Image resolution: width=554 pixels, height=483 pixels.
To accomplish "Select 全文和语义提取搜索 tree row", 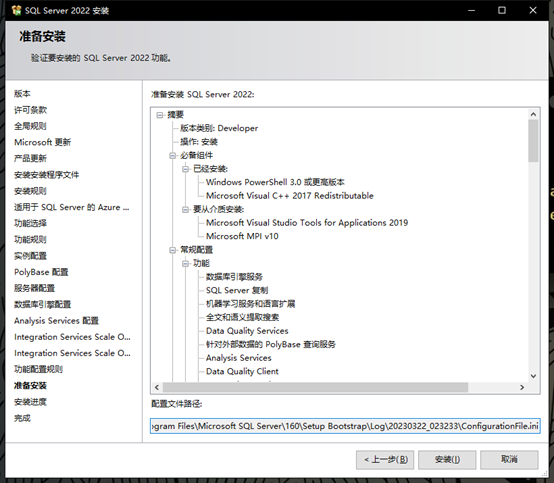I will tap(242, 317).
